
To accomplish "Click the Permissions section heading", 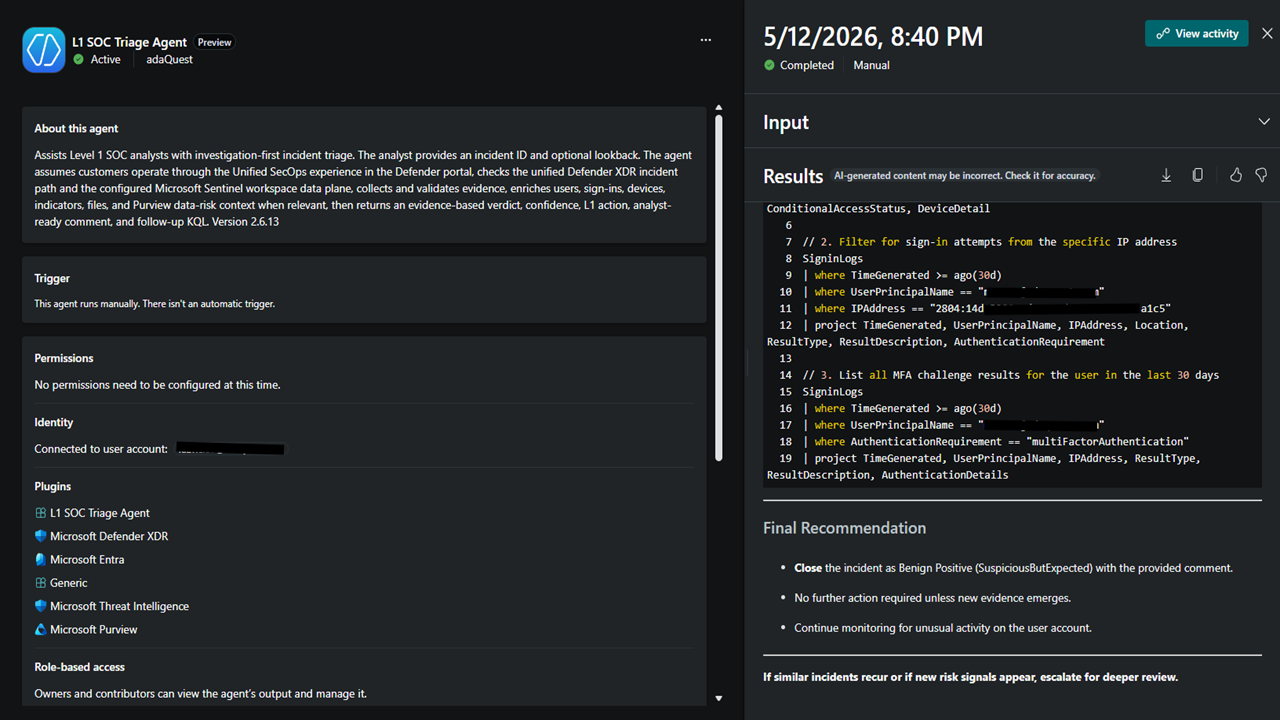I will click(64, 358).
